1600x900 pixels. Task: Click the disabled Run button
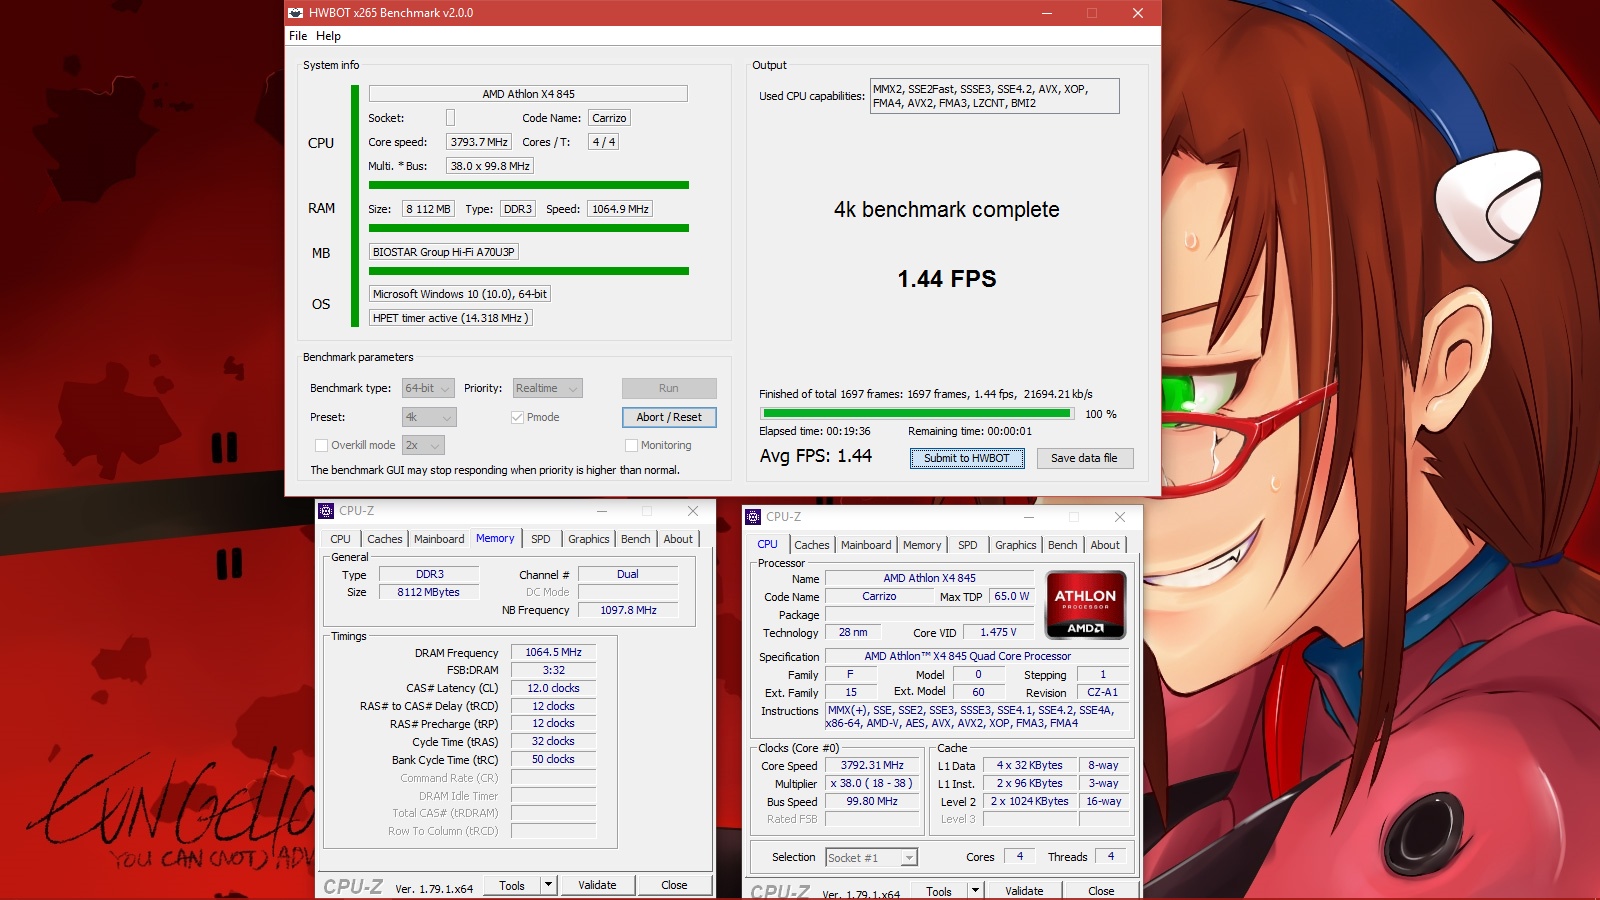tap(669, 388)
